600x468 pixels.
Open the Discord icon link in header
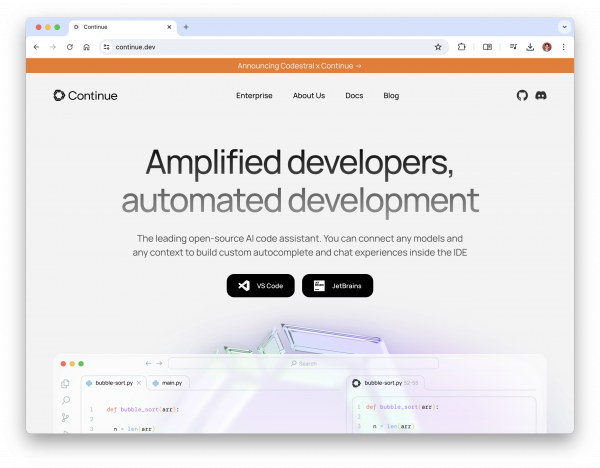click(x=541, y=95)
